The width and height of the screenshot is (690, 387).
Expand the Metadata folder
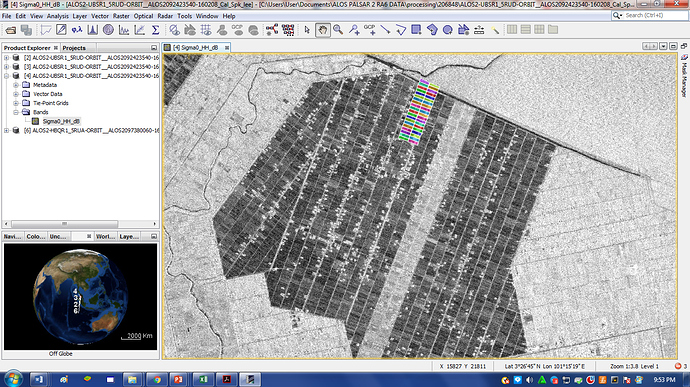point(16,85)
